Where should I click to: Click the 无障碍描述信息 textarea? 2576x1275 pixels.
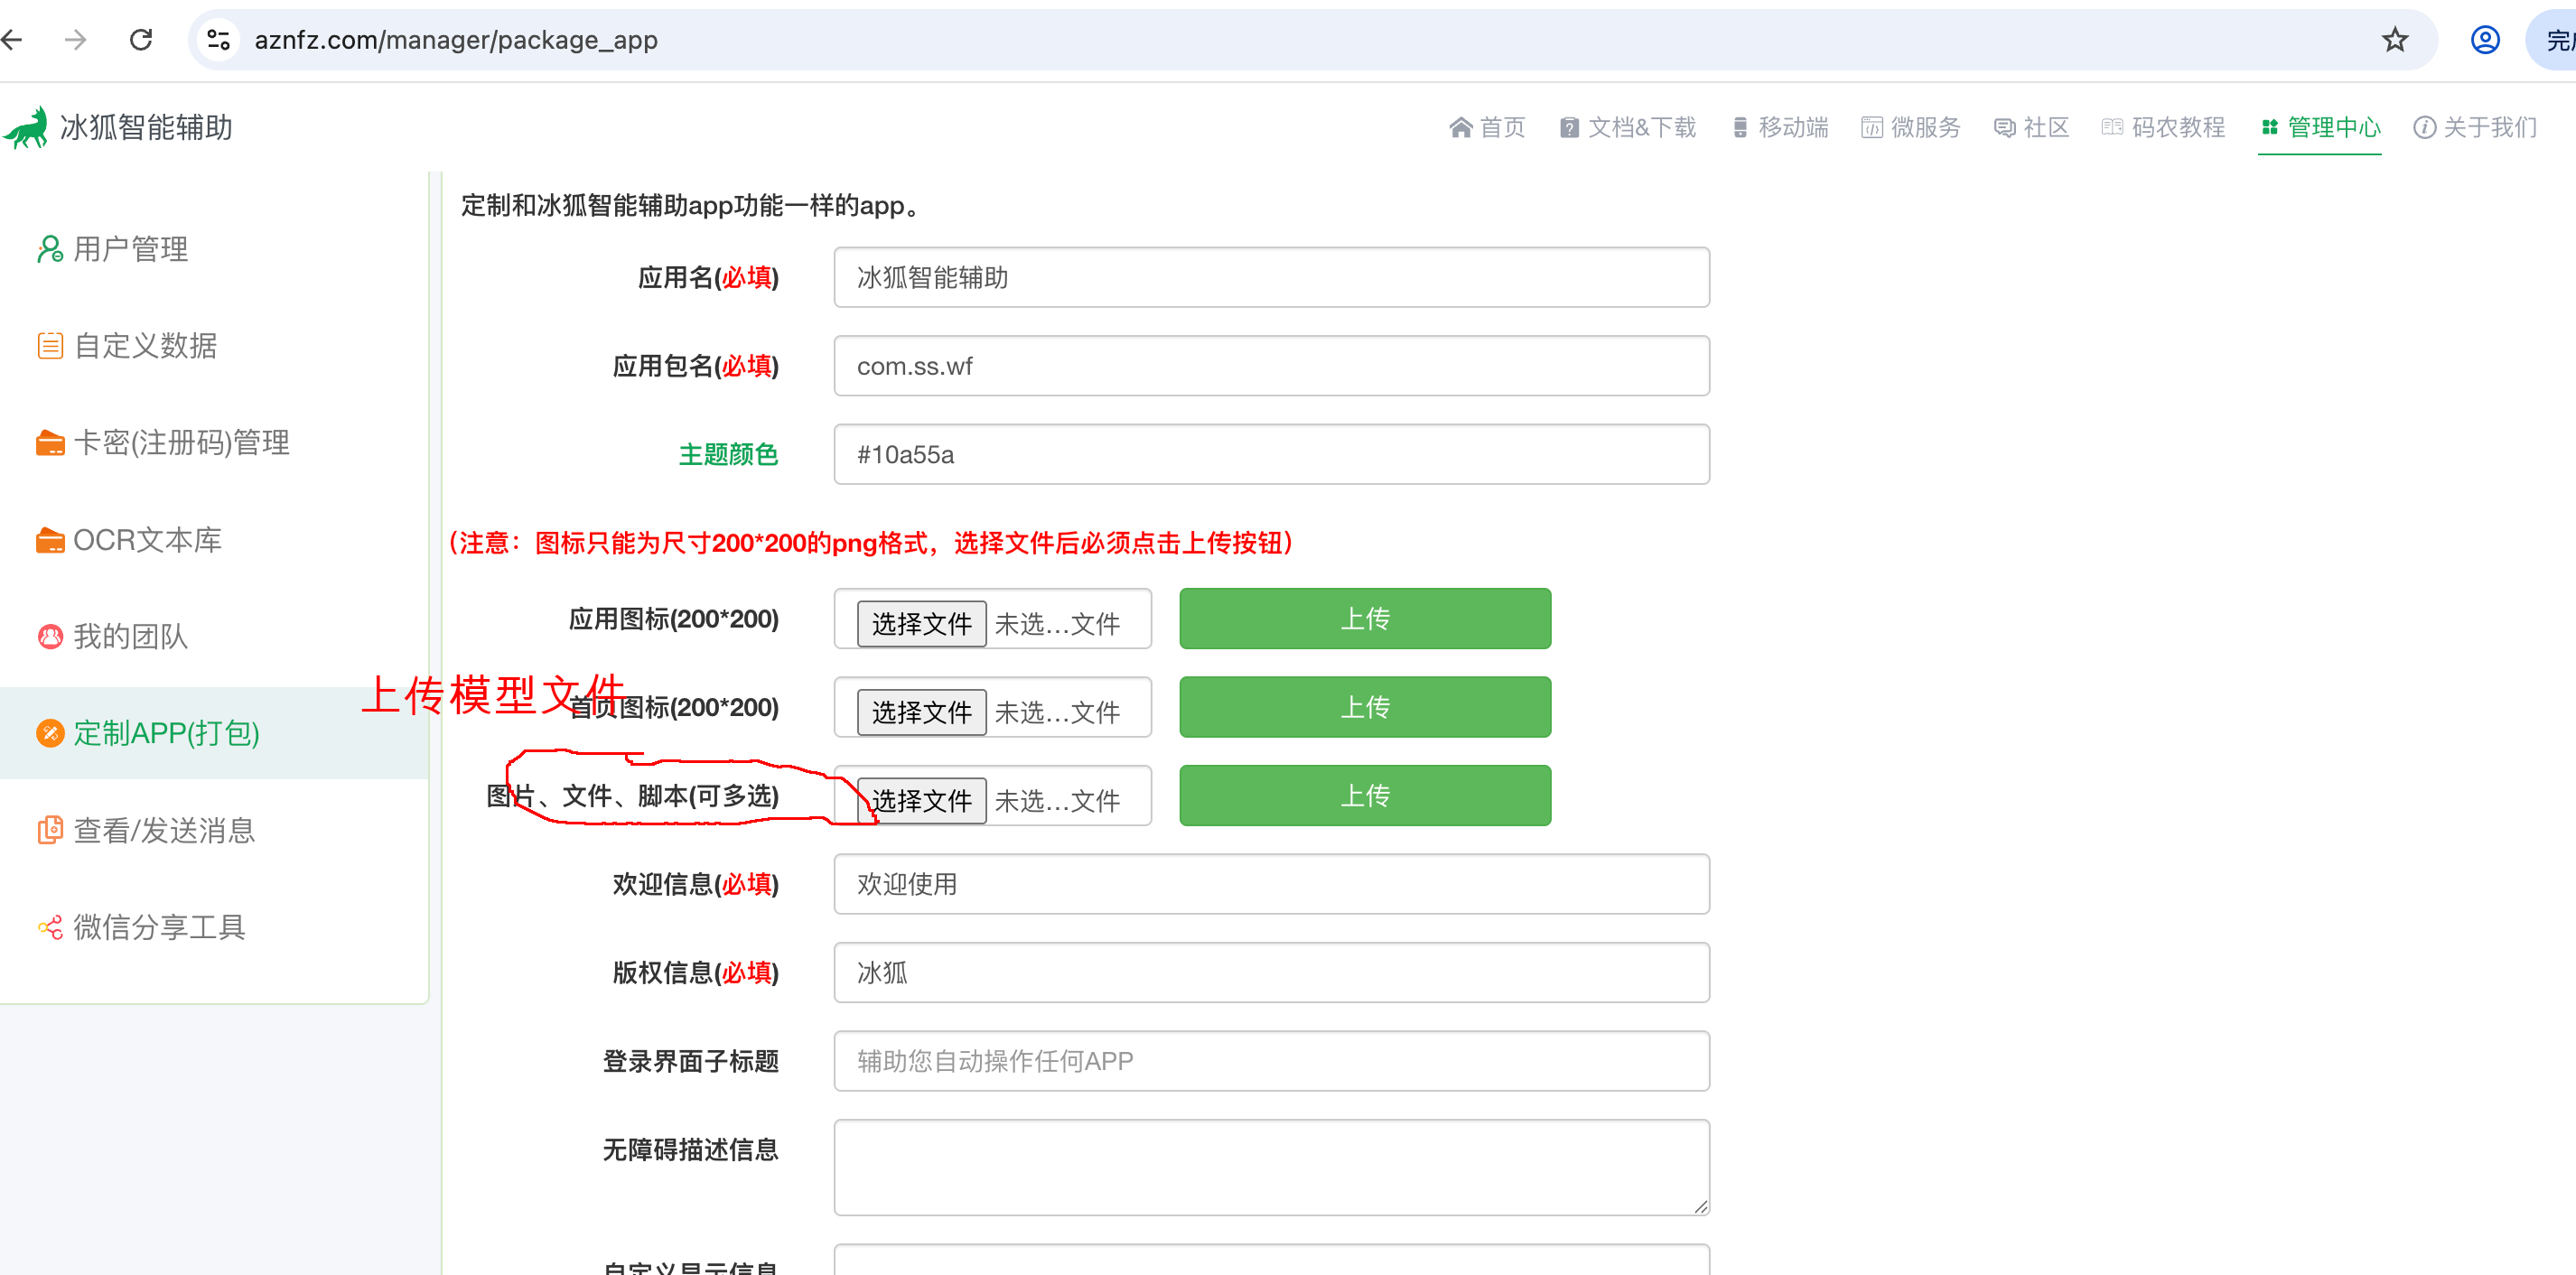[1270, 1166]
